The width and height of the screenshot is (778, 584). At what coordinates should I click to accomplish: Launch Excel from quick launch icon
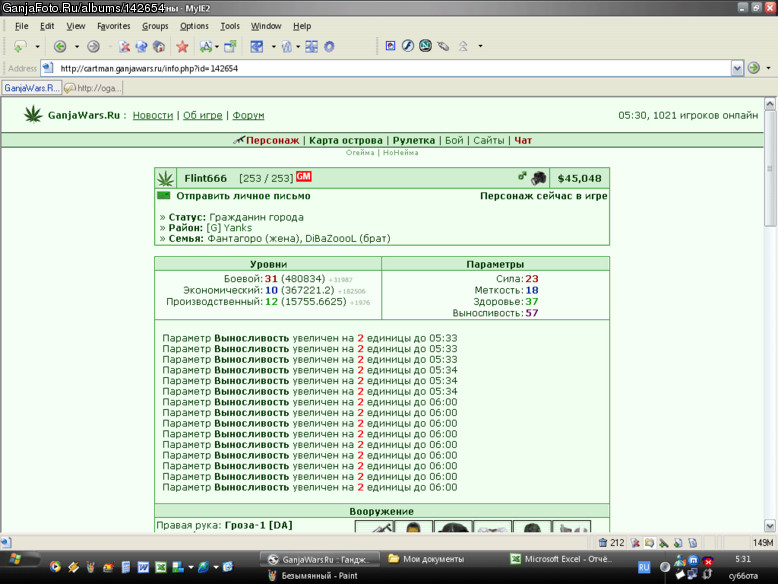(x=161, y=567)
